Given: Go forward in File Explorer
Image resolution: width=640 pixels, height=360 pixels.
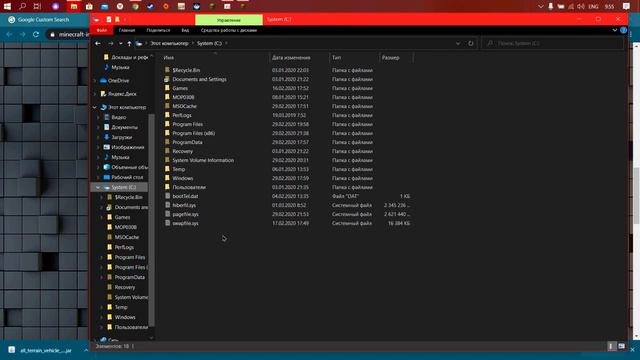Looking at the screenshot, I should (x=111, y=43).
